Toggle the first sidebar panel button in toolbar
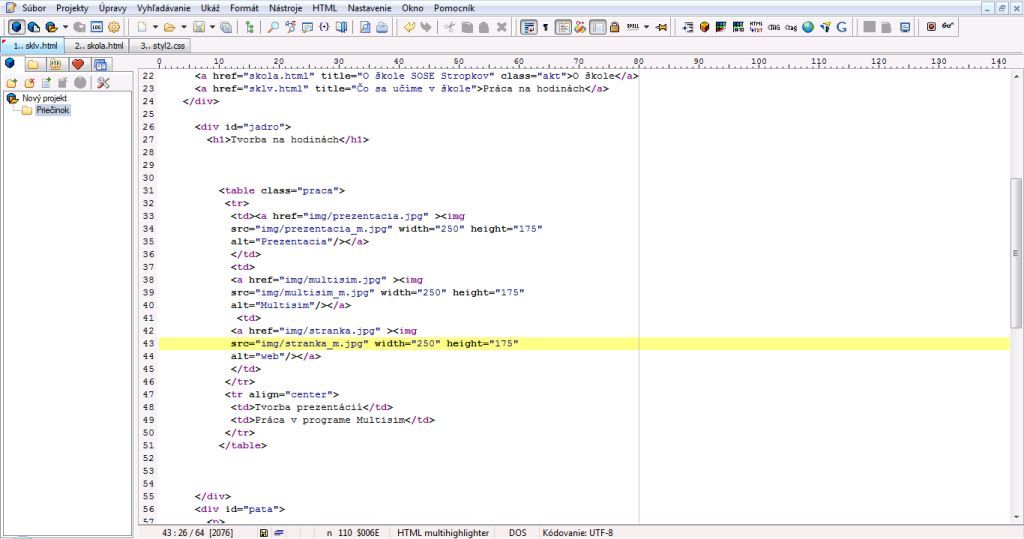The width and height of the screenshot is (1024, 539). [17, 27]
